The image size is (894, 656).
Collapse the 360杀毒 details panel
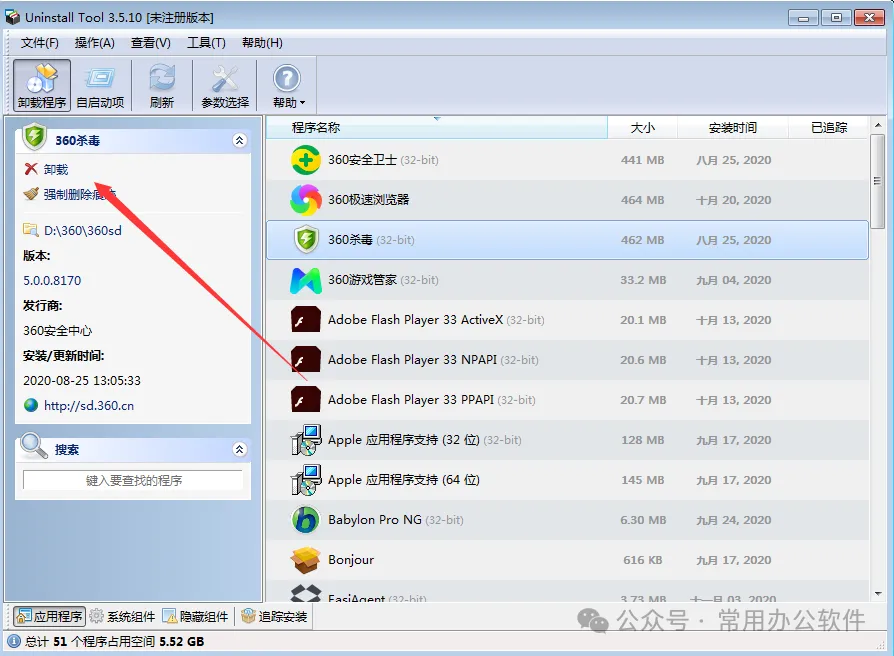(240, 140)
